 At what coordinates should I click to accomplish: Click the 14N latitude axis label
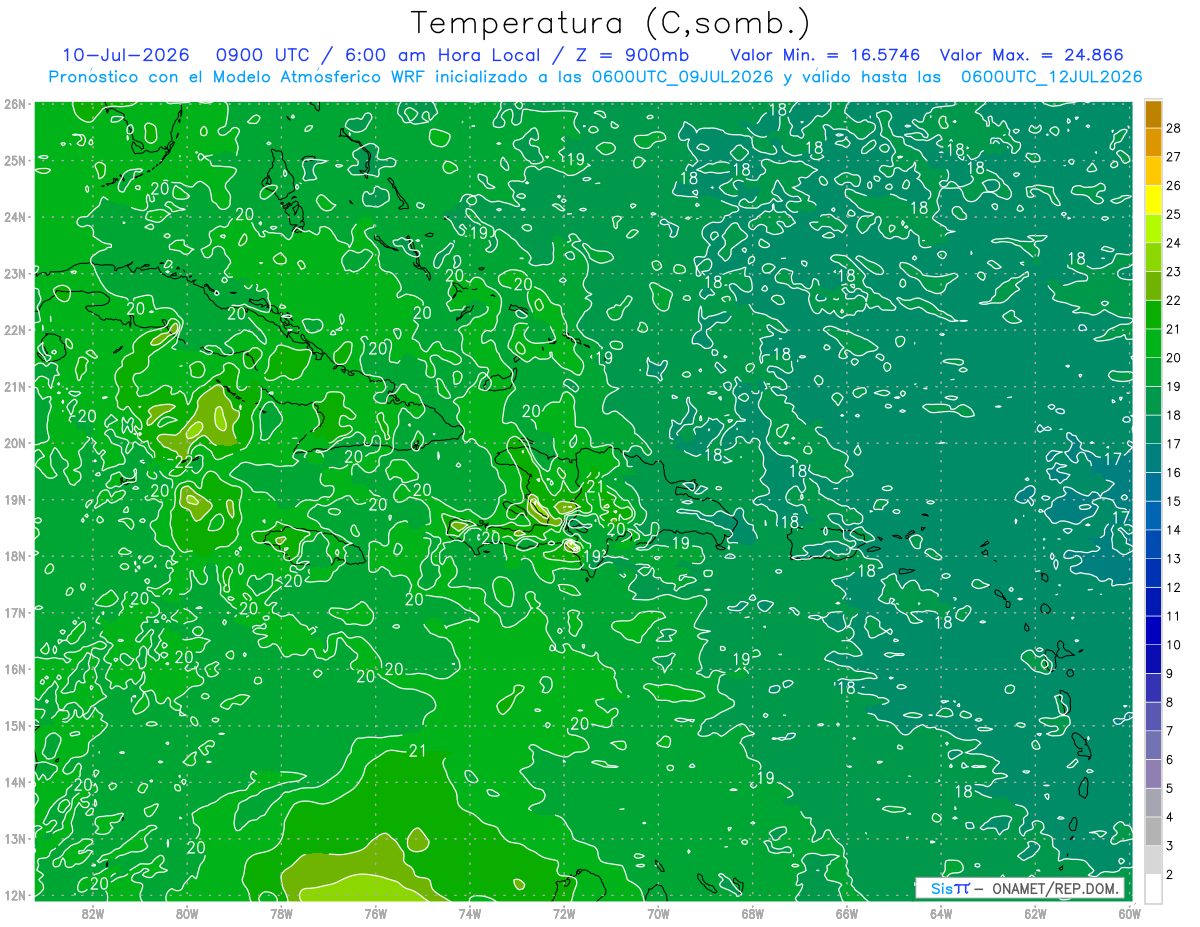[x=14, y=782]
